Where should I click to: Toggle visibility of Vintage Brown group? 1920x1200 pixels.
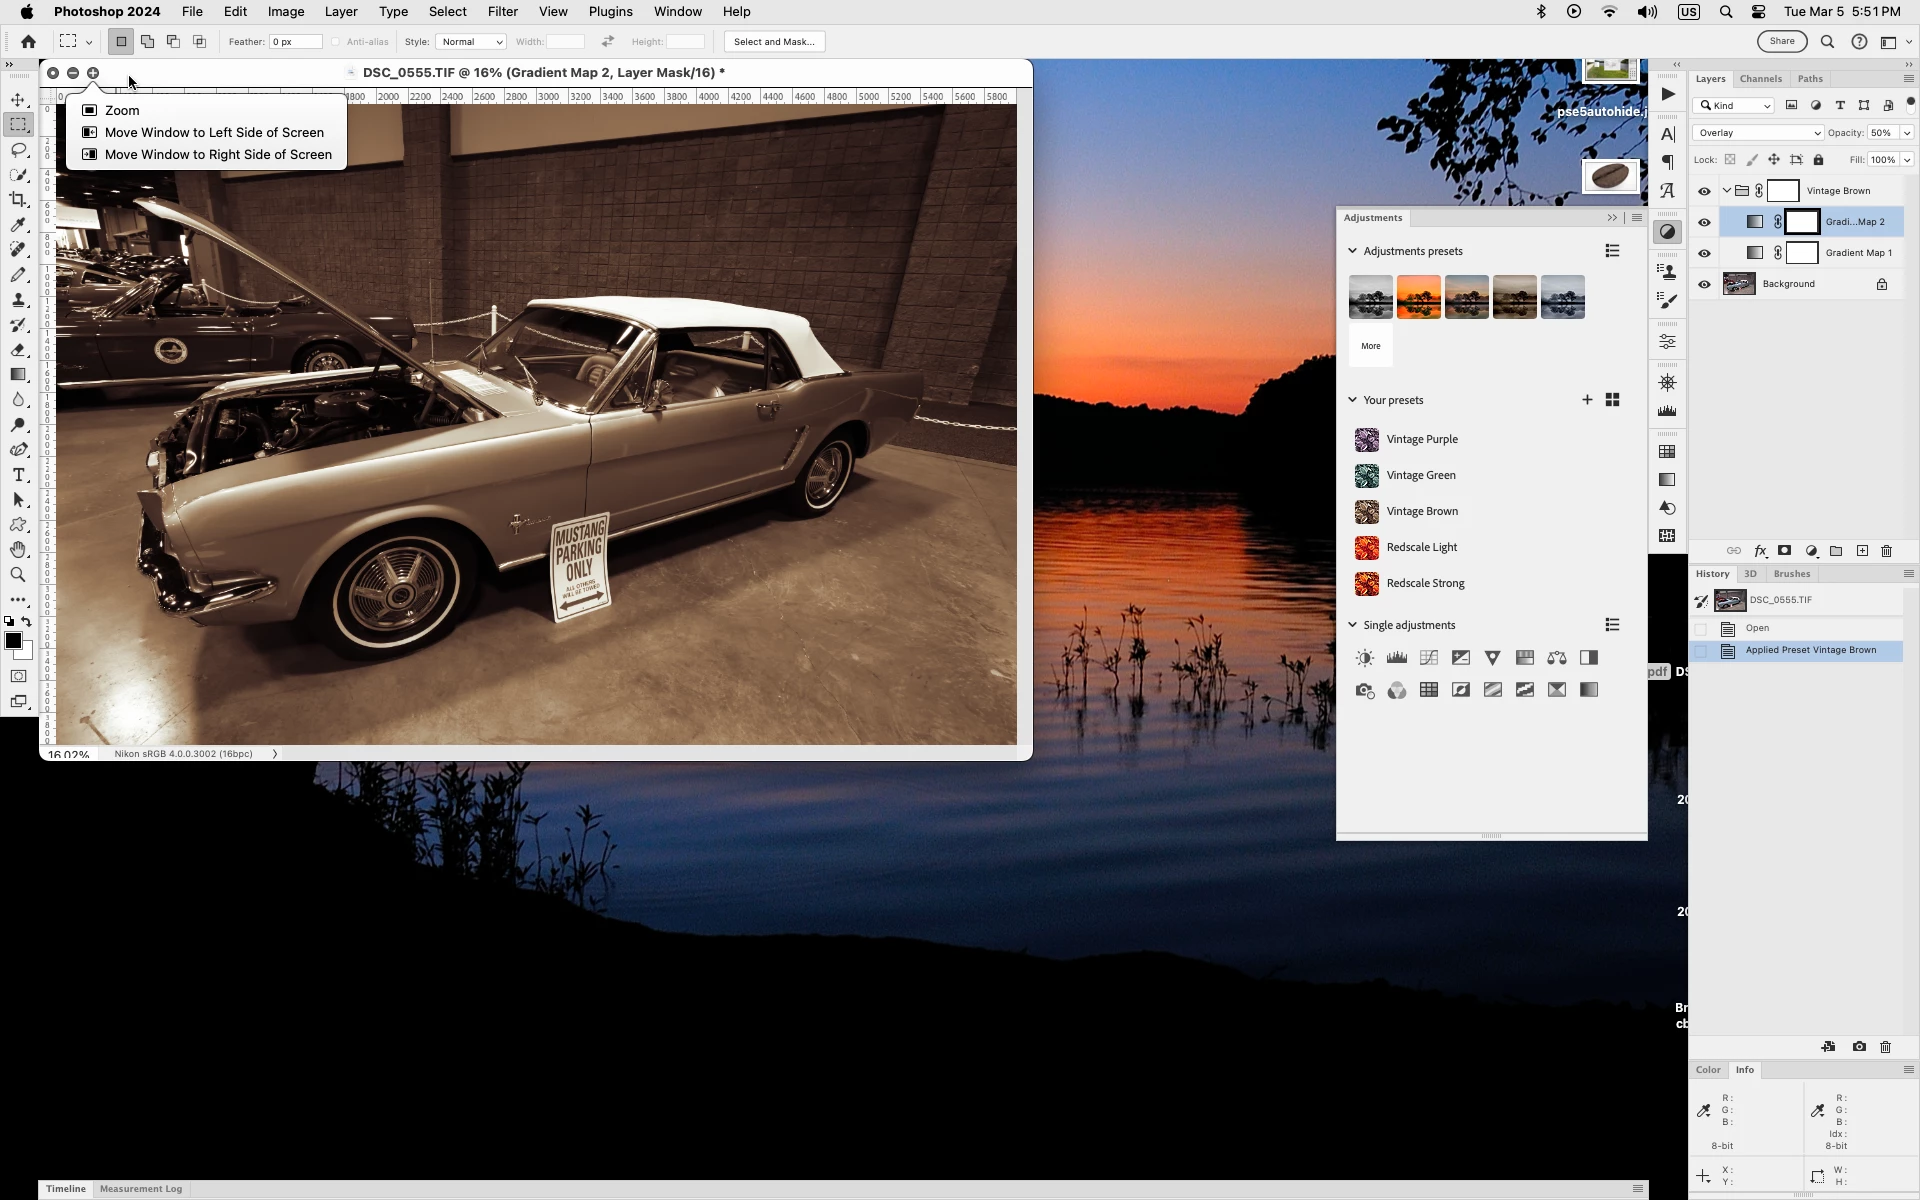tap(1705, 191)
